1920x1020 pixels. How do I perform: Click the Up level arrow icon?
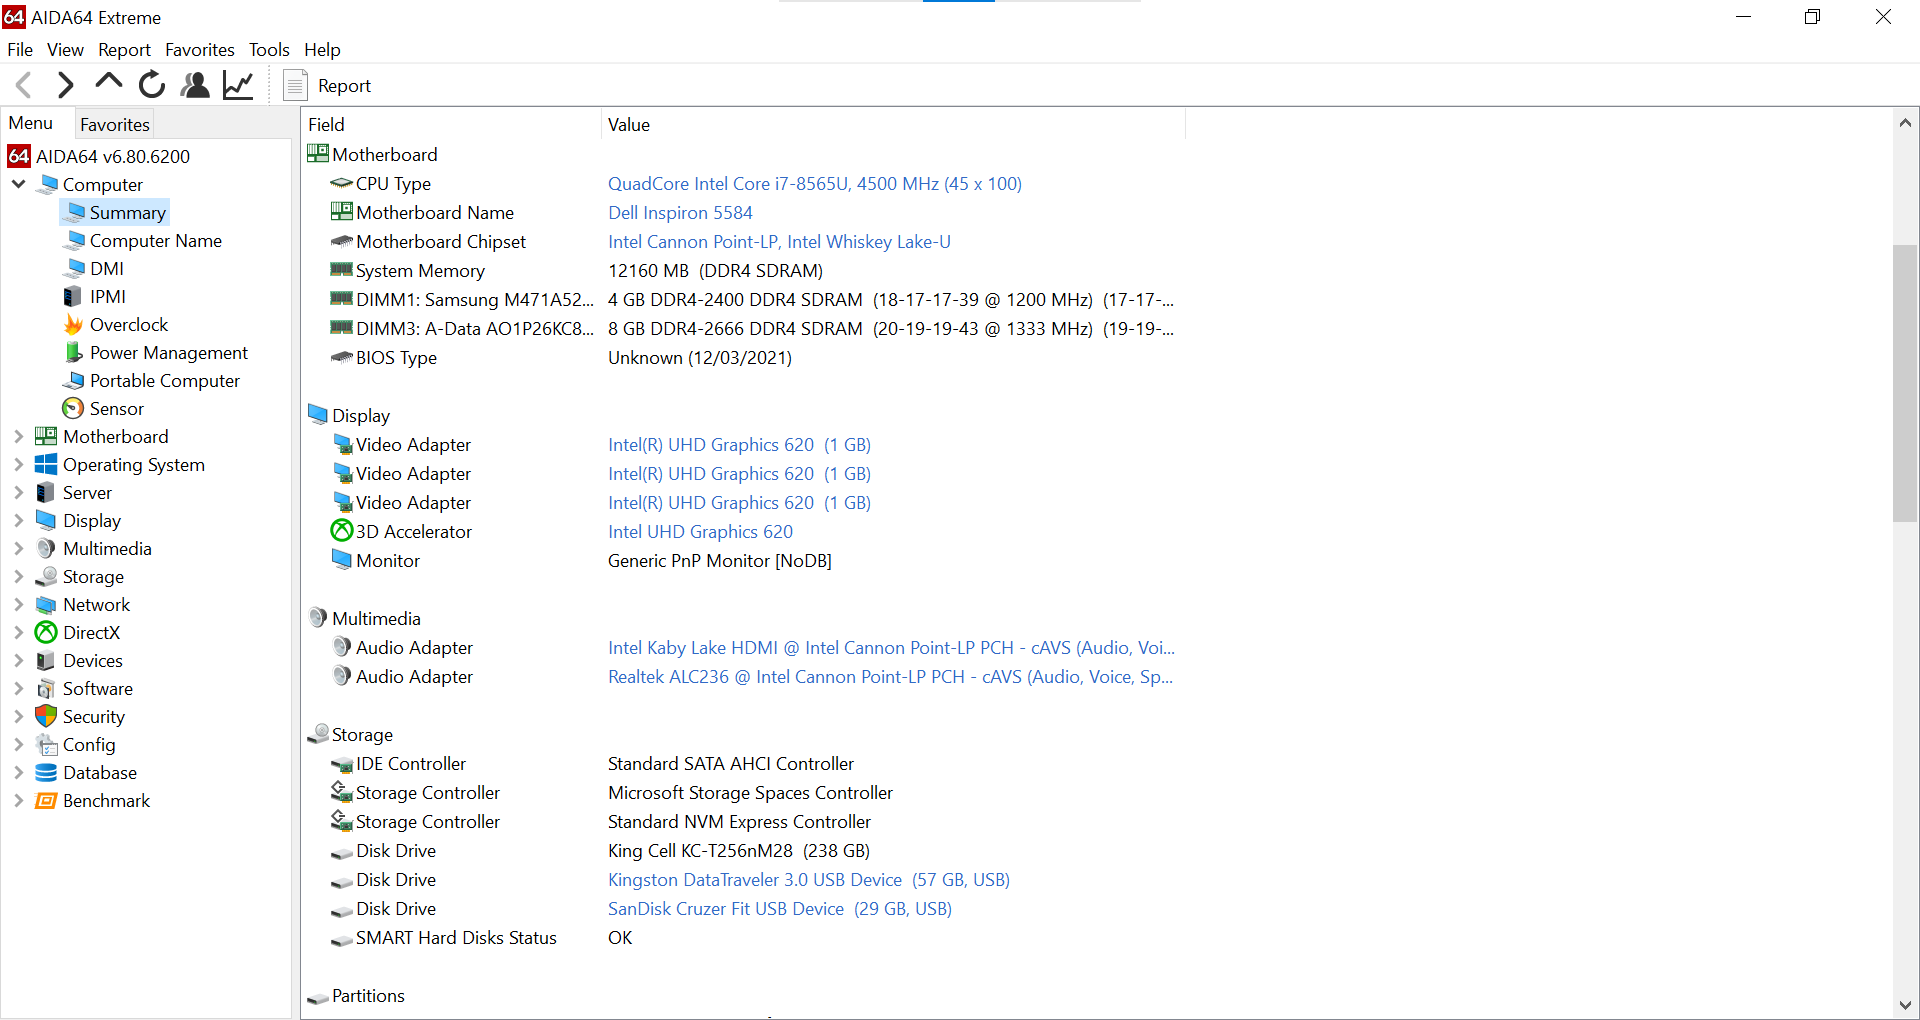[x=108, y=84]
